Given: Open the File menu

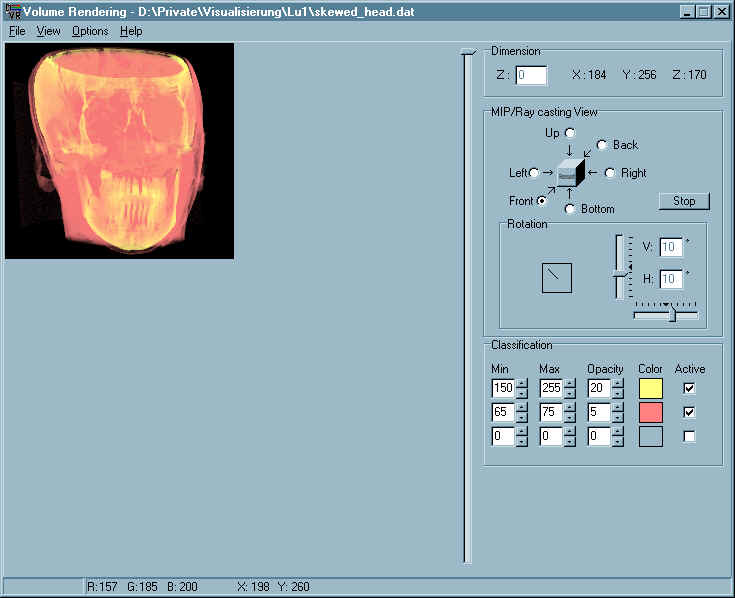Looking at the screenshot, I should click(16, 31).
